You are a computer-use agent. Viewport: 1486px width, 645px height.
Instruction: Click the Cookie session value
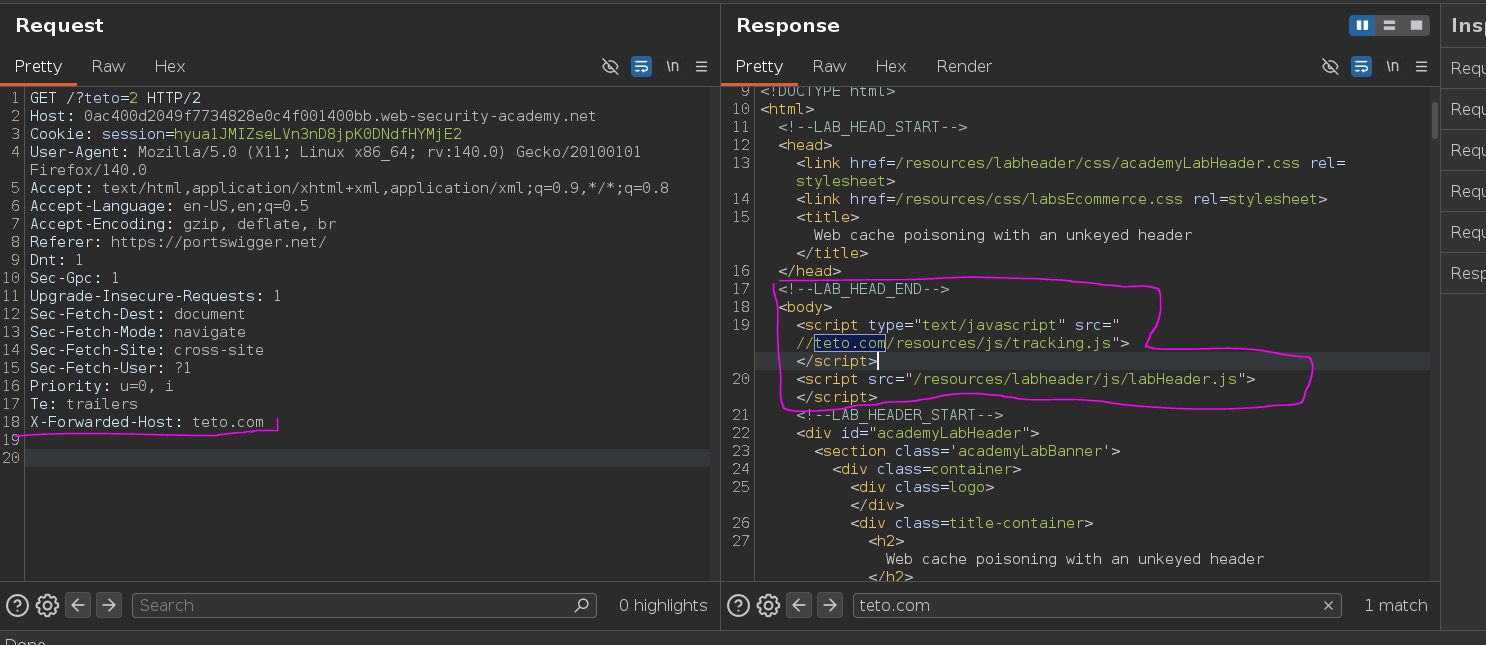(x=318, y=134)
